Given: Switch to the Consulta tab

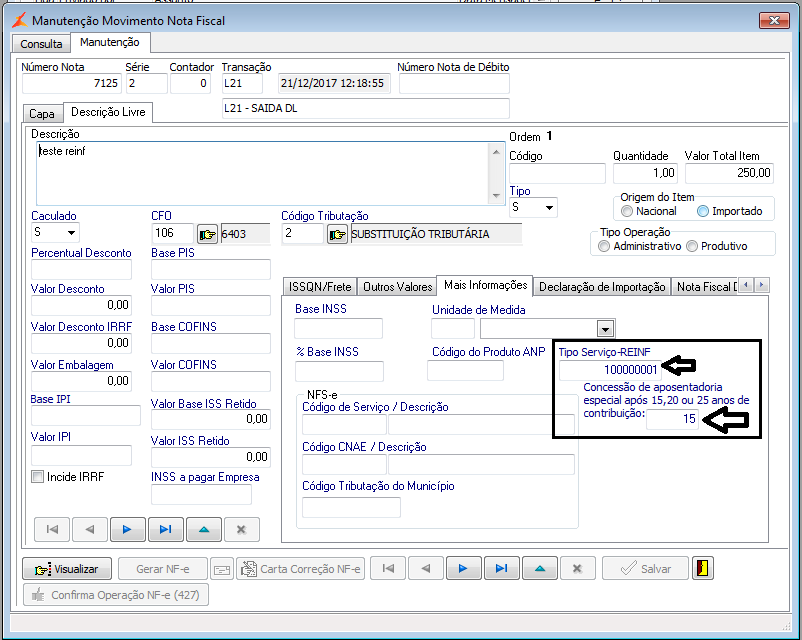Looking at the screenshot, I should (41, 44).
